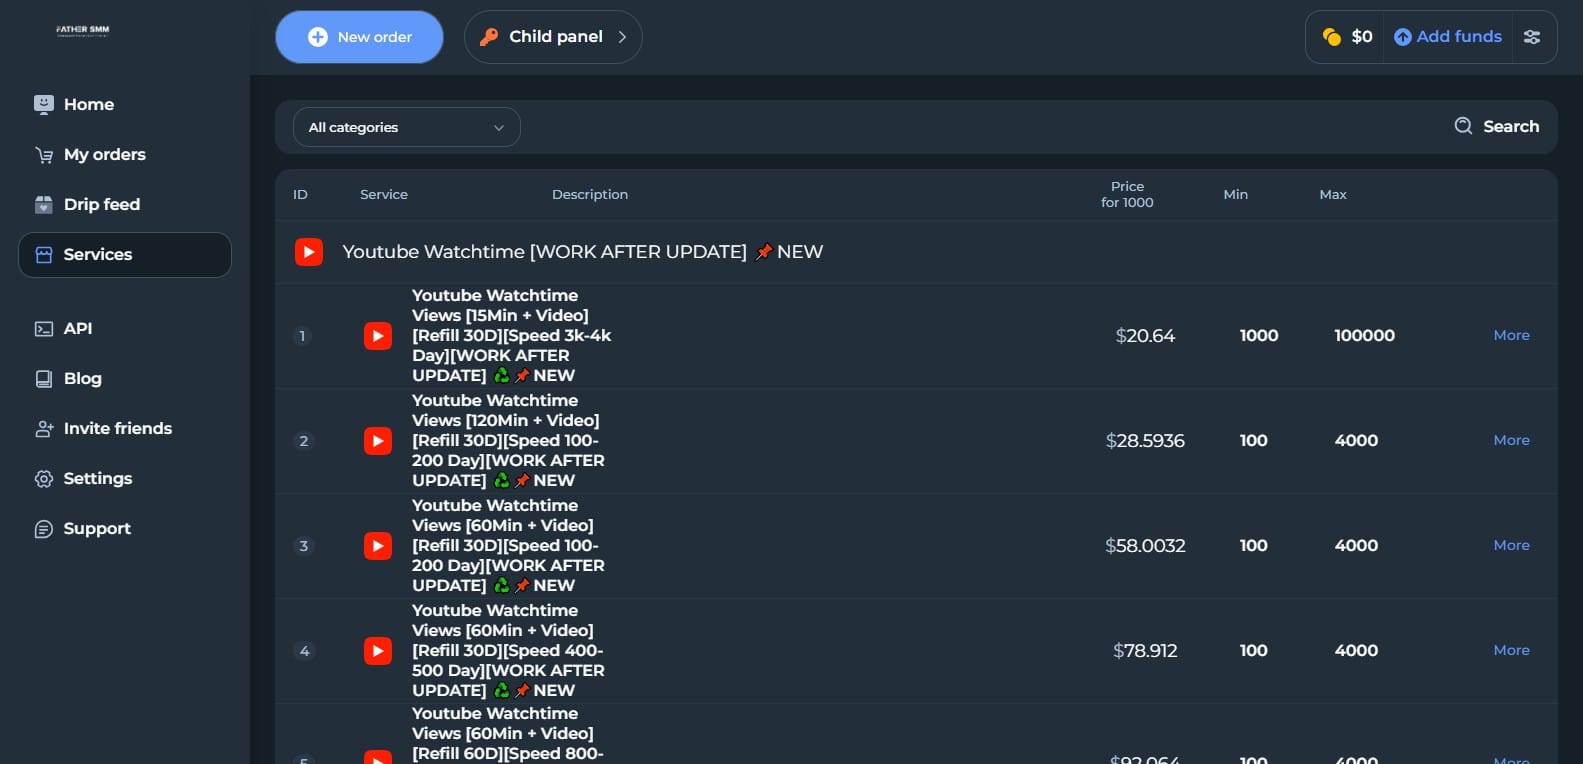Screen dimensions: 1583x764
Task: Click the YouTube category icon in Watchtime header
Action: [309, 252]
